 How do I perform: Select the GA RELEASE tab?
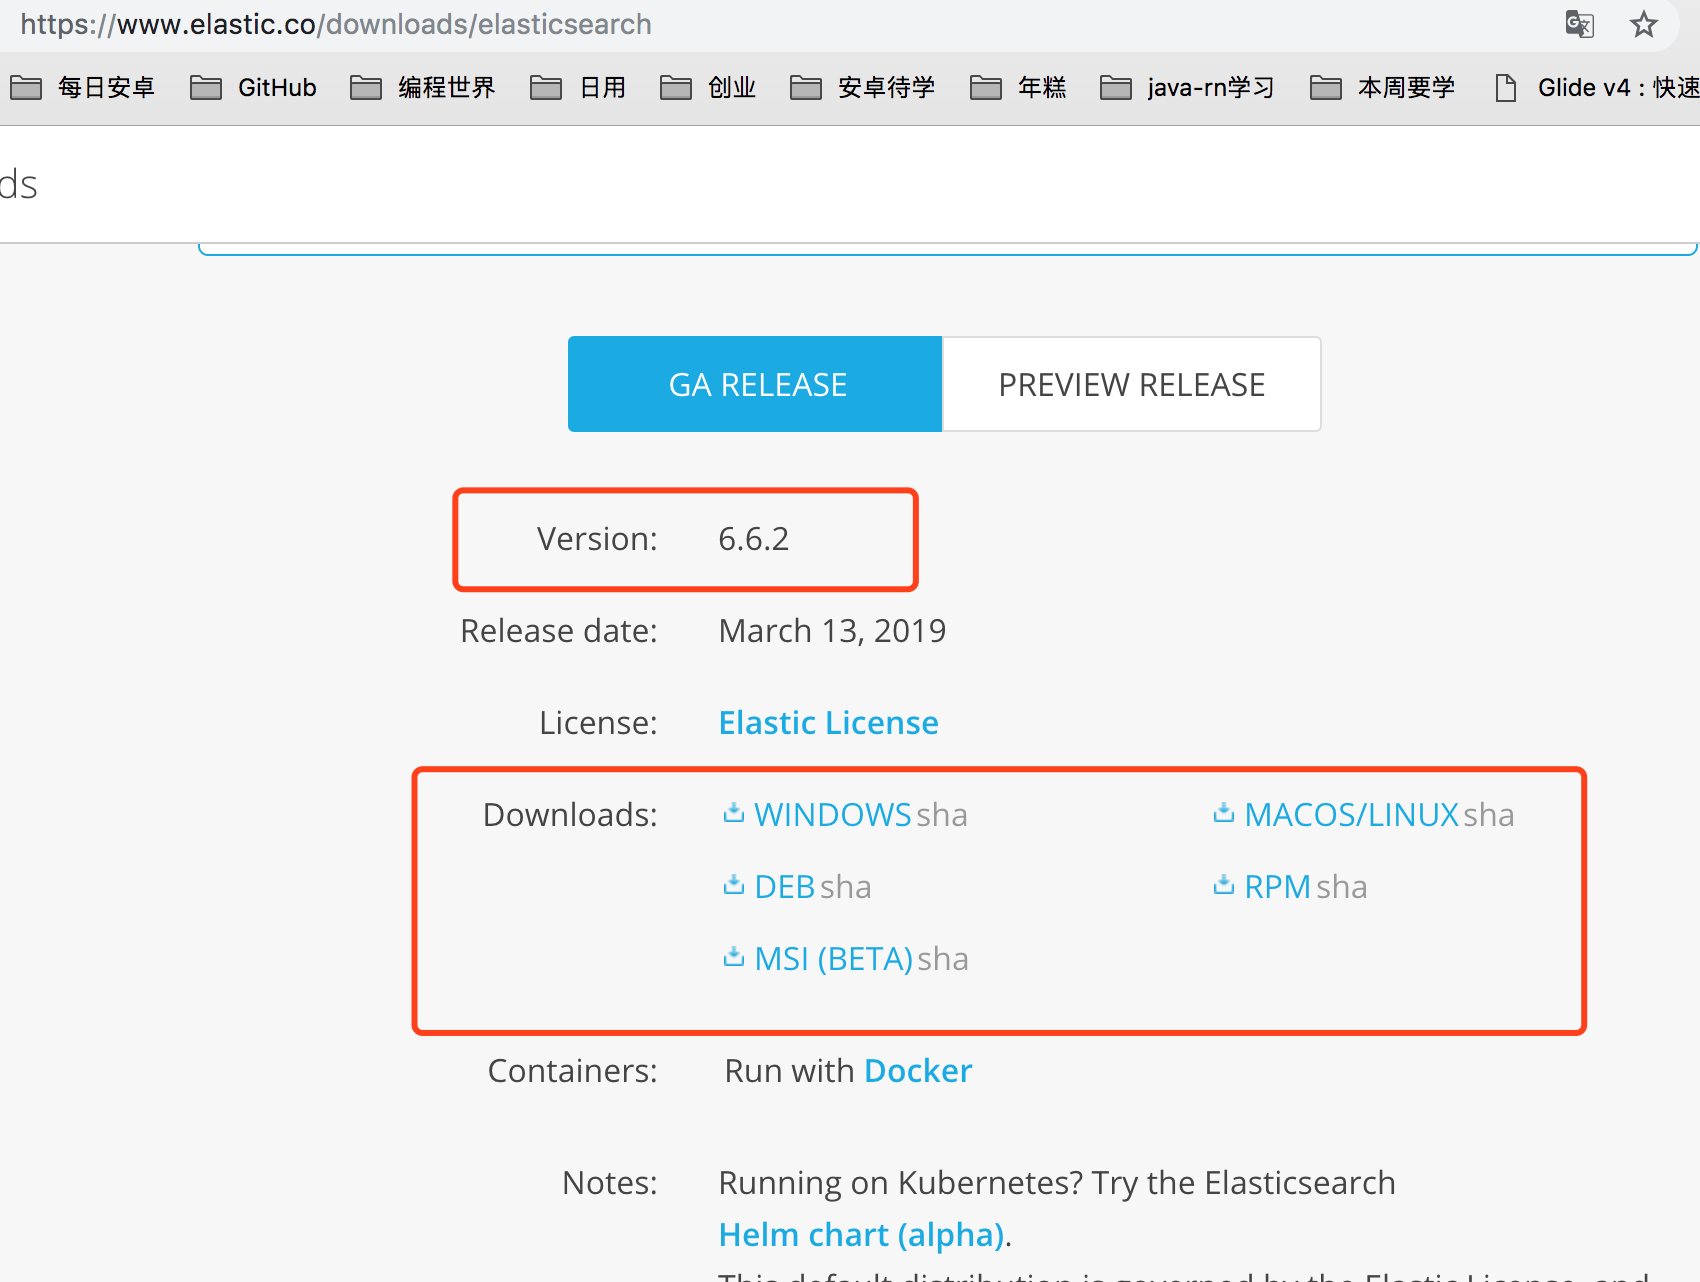[x=755, y=384]
